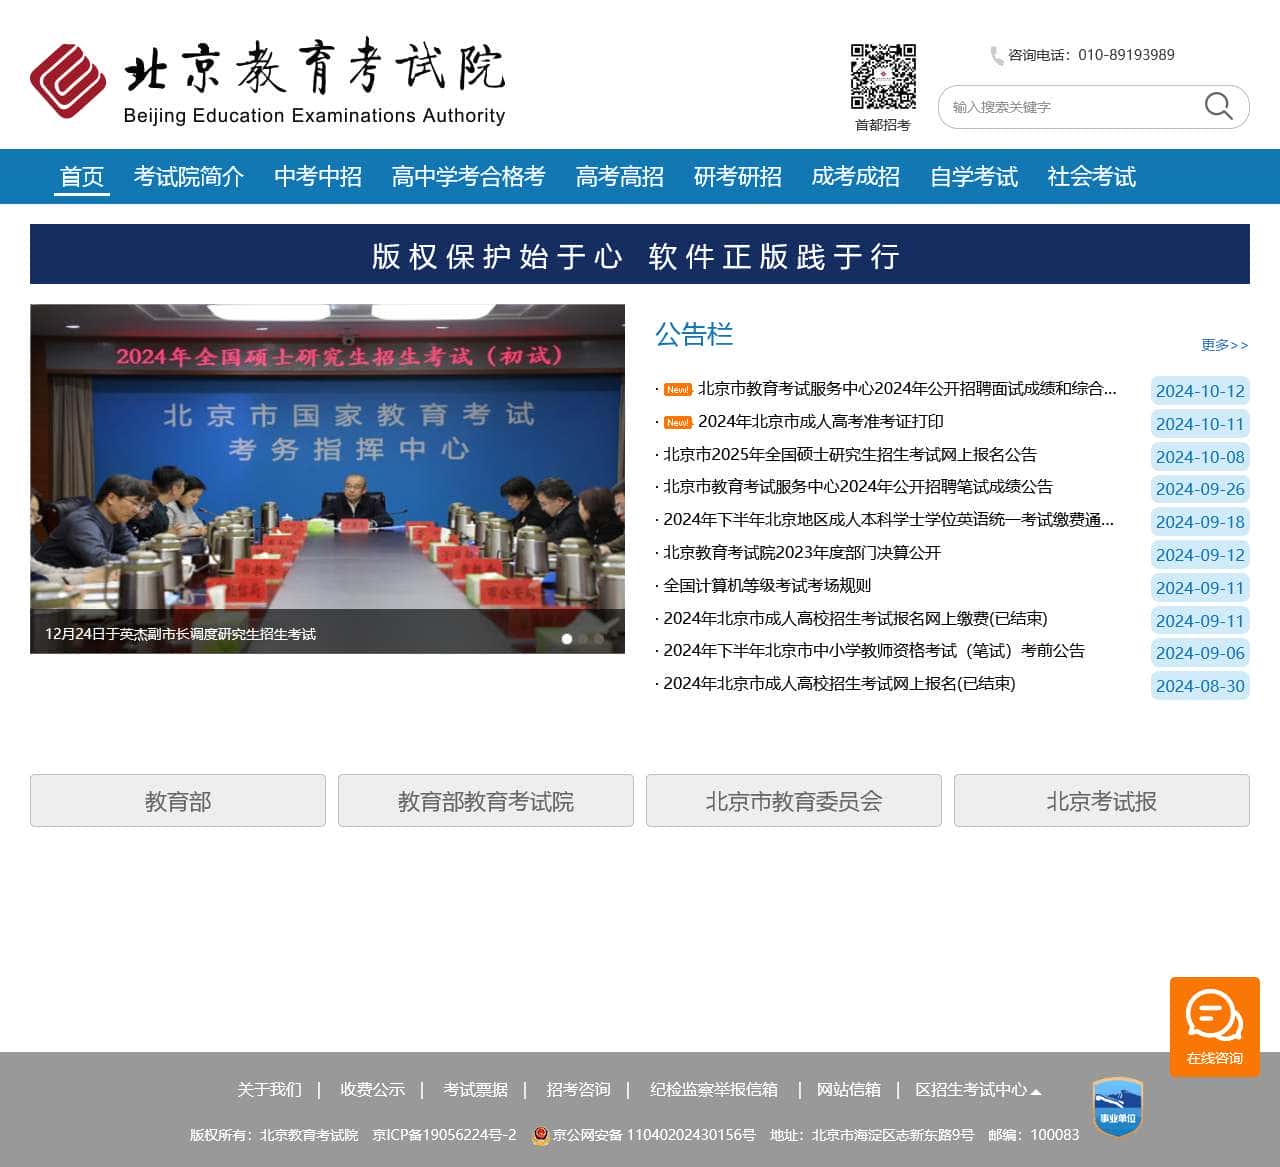Open 自学考试 menu item
1280x1167 pixels.
point(974,177)
